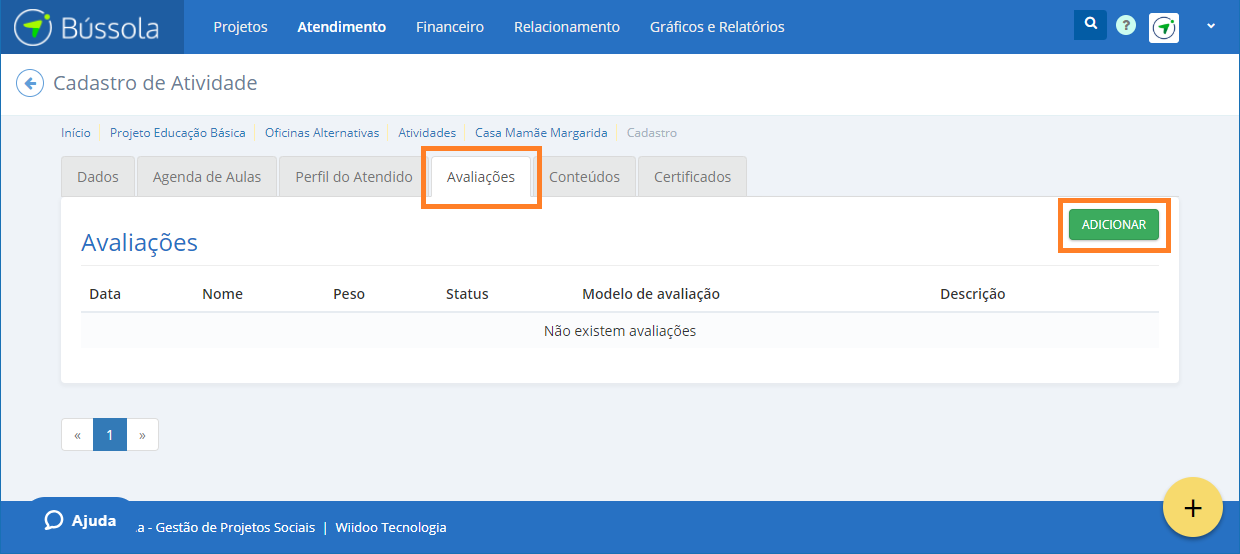
Task: Open the search magnifier icon
Action: coord(1090,25)
